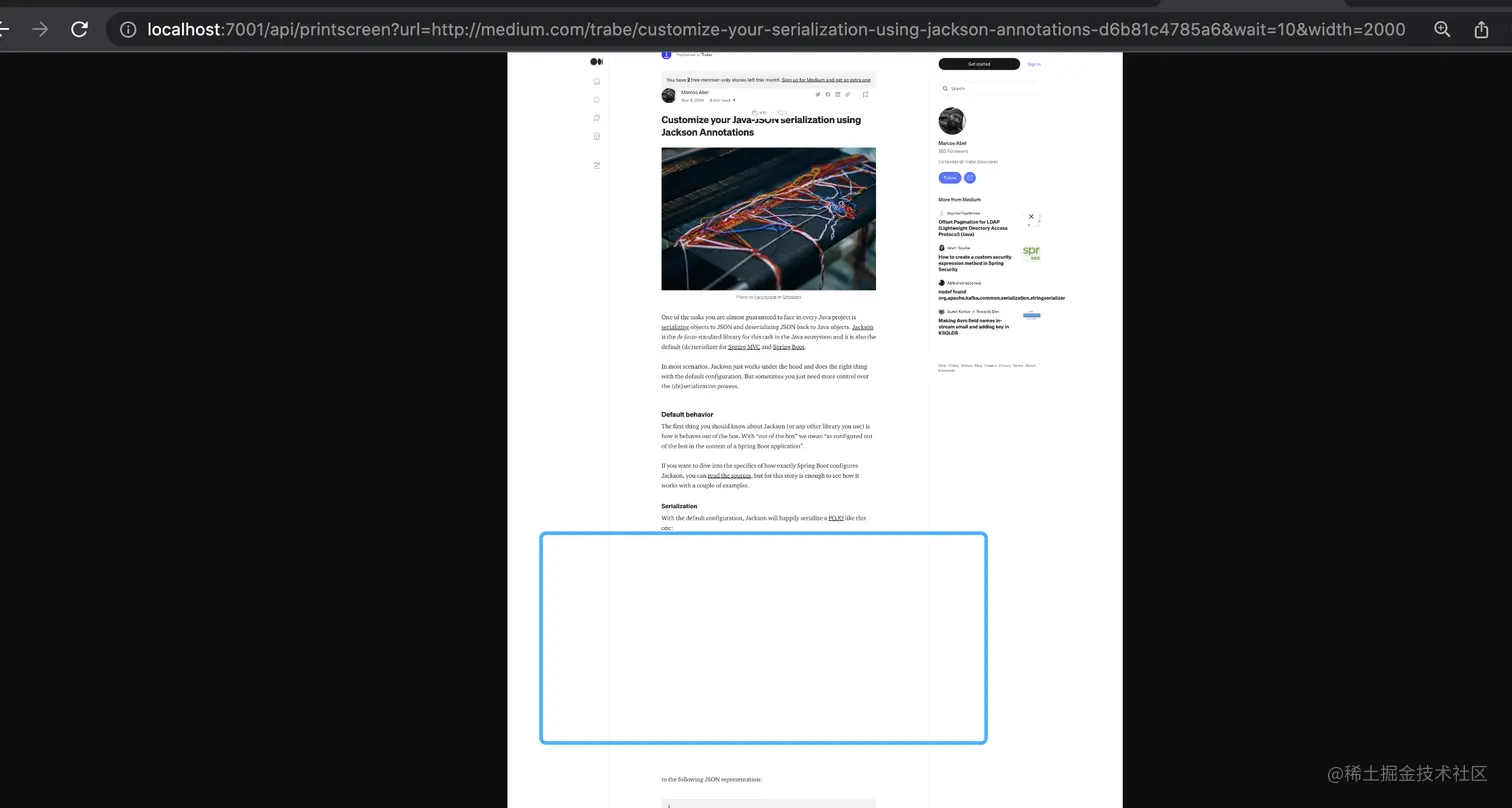Click the 'Spring Boot' link
This screenshot has width=1512, height=808.
coord(788,347)
